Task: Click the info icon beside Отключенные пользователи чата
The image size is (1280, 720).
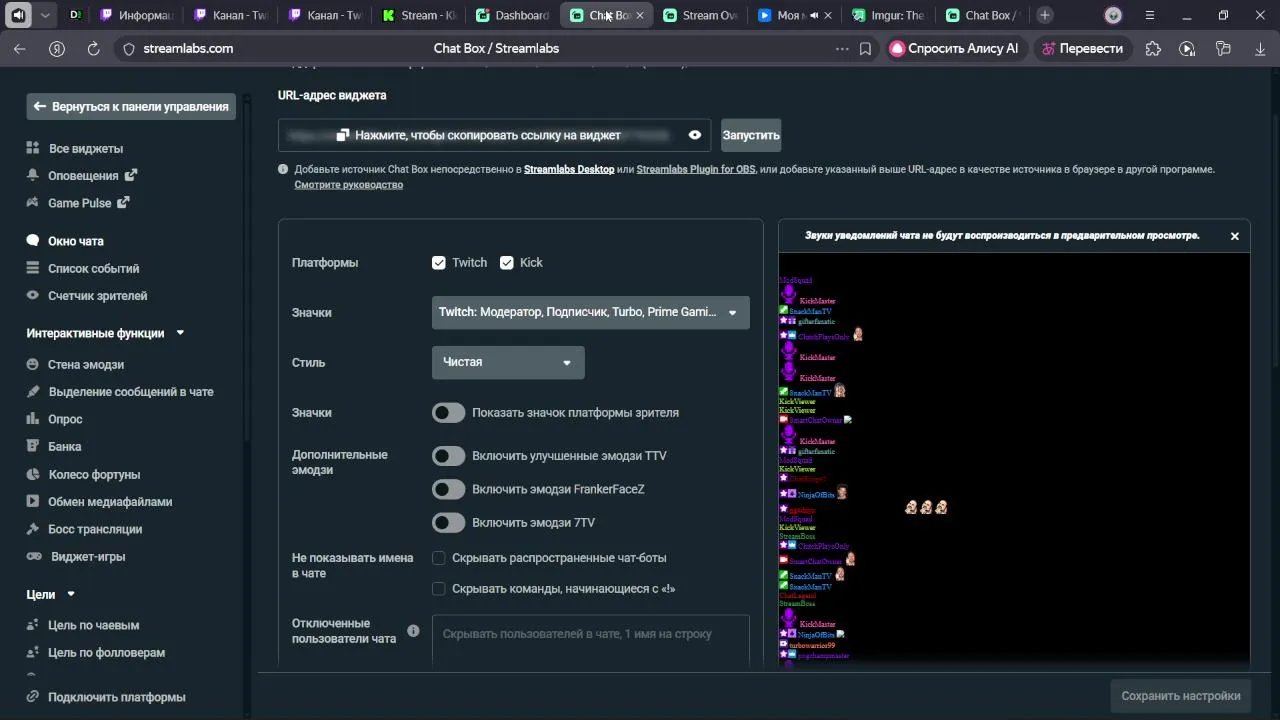Action: (x=413, y=631)
